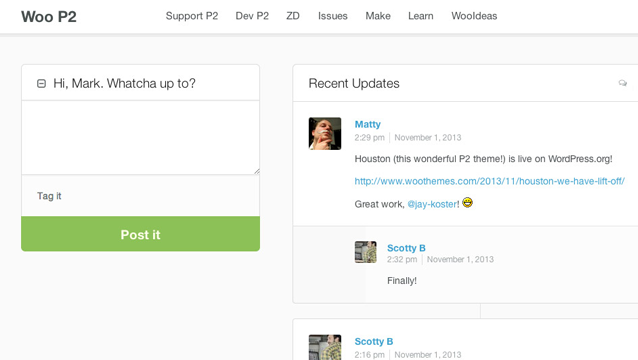Image resolution: width=638 pixels, height=360 pixels.
Task: Click the smiley emoticon after jay-koster
Action: click(x=468, y=202)
